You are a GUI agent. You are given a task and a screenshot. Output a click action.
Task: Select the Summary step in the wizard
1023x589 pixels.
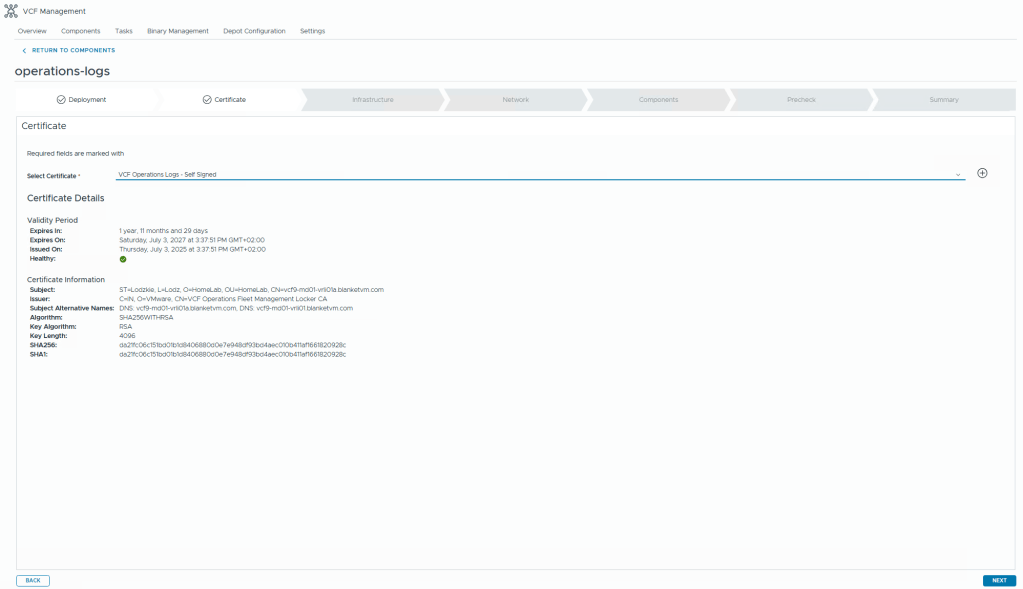(x=942, y=100)
